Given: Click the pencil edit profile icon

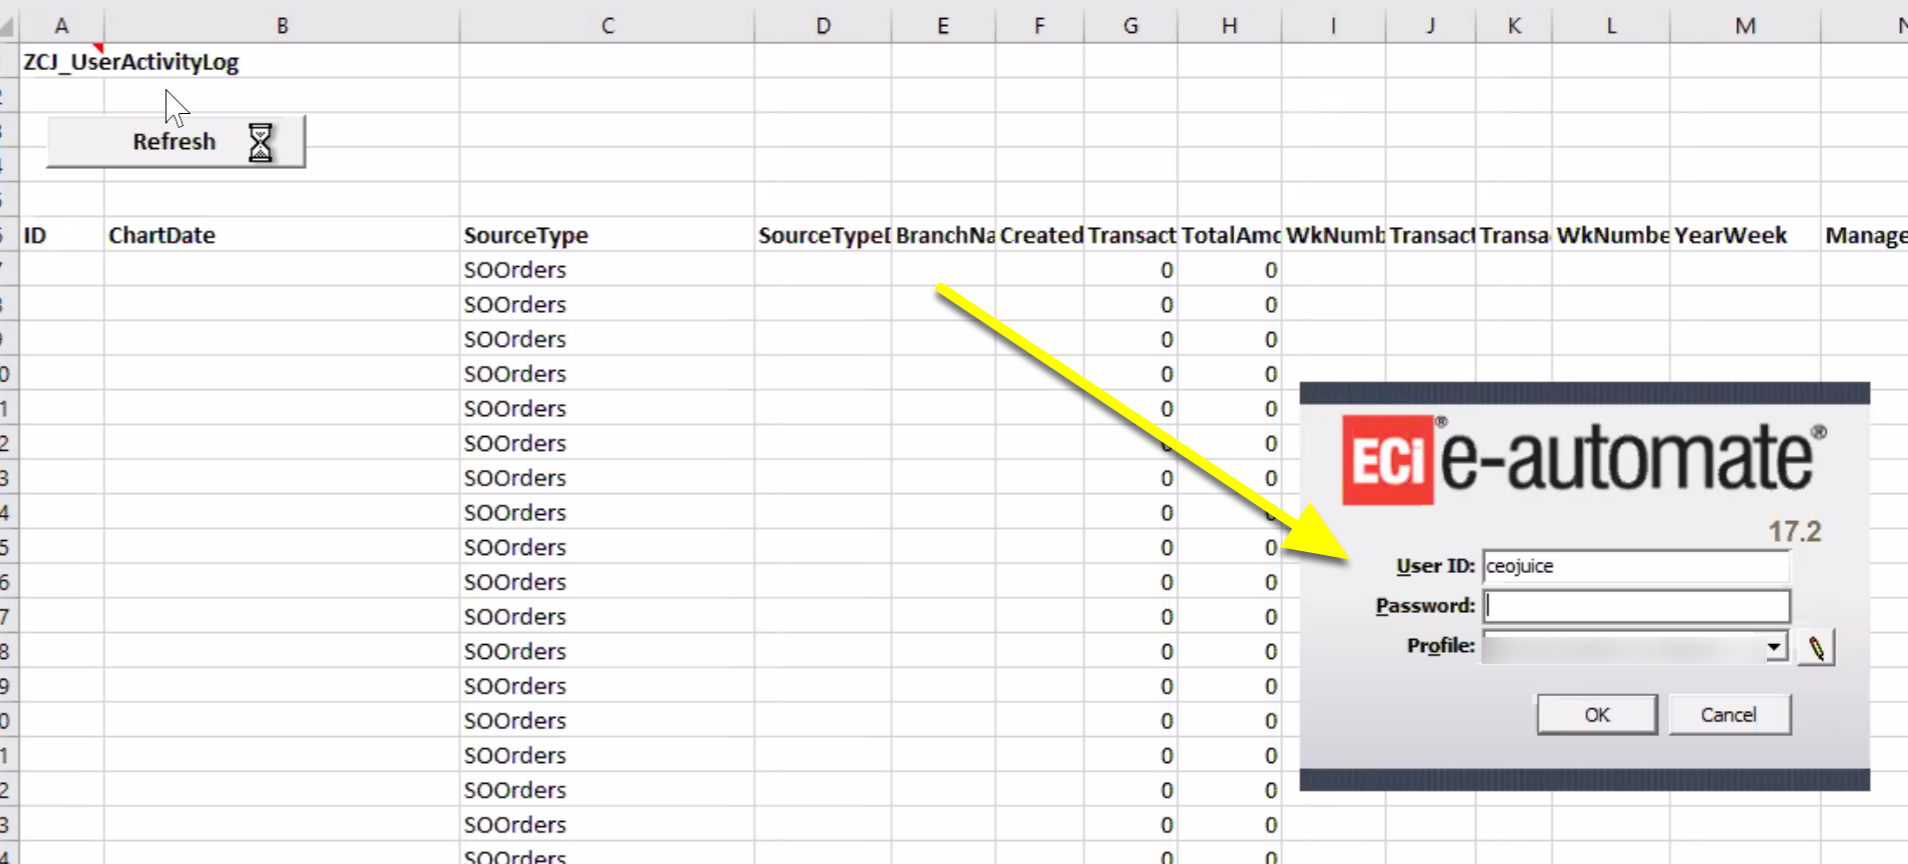Looking at the screenshot, I should tap(1816, 648).
